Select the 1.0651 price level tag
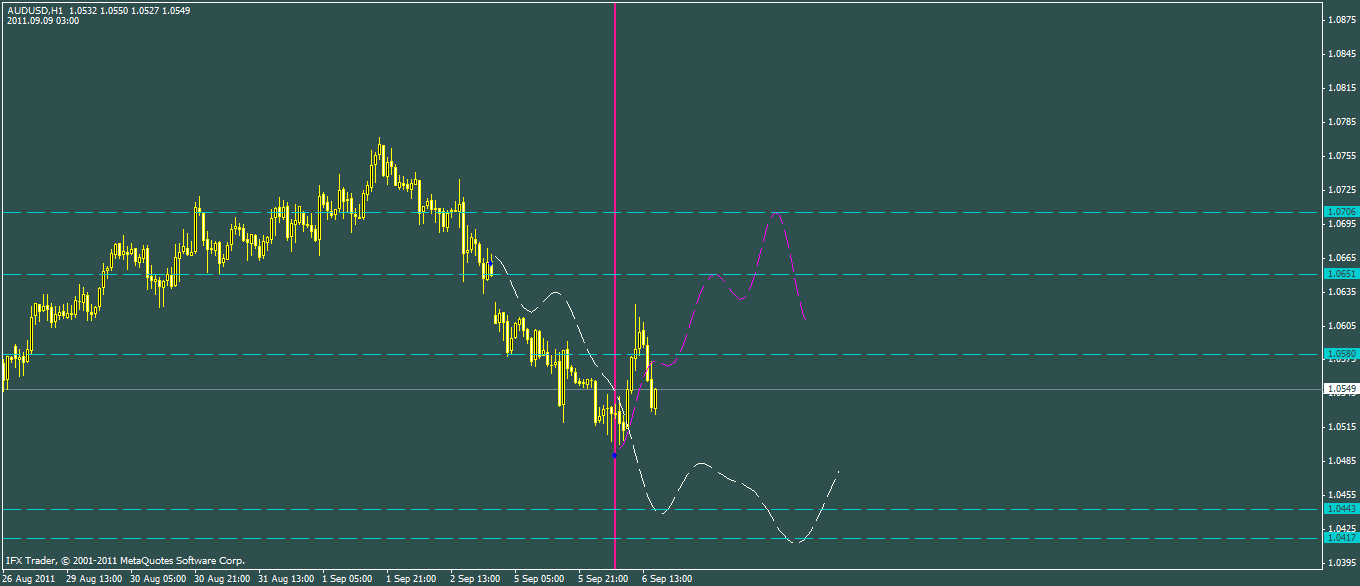 [x=1341, y=274]
